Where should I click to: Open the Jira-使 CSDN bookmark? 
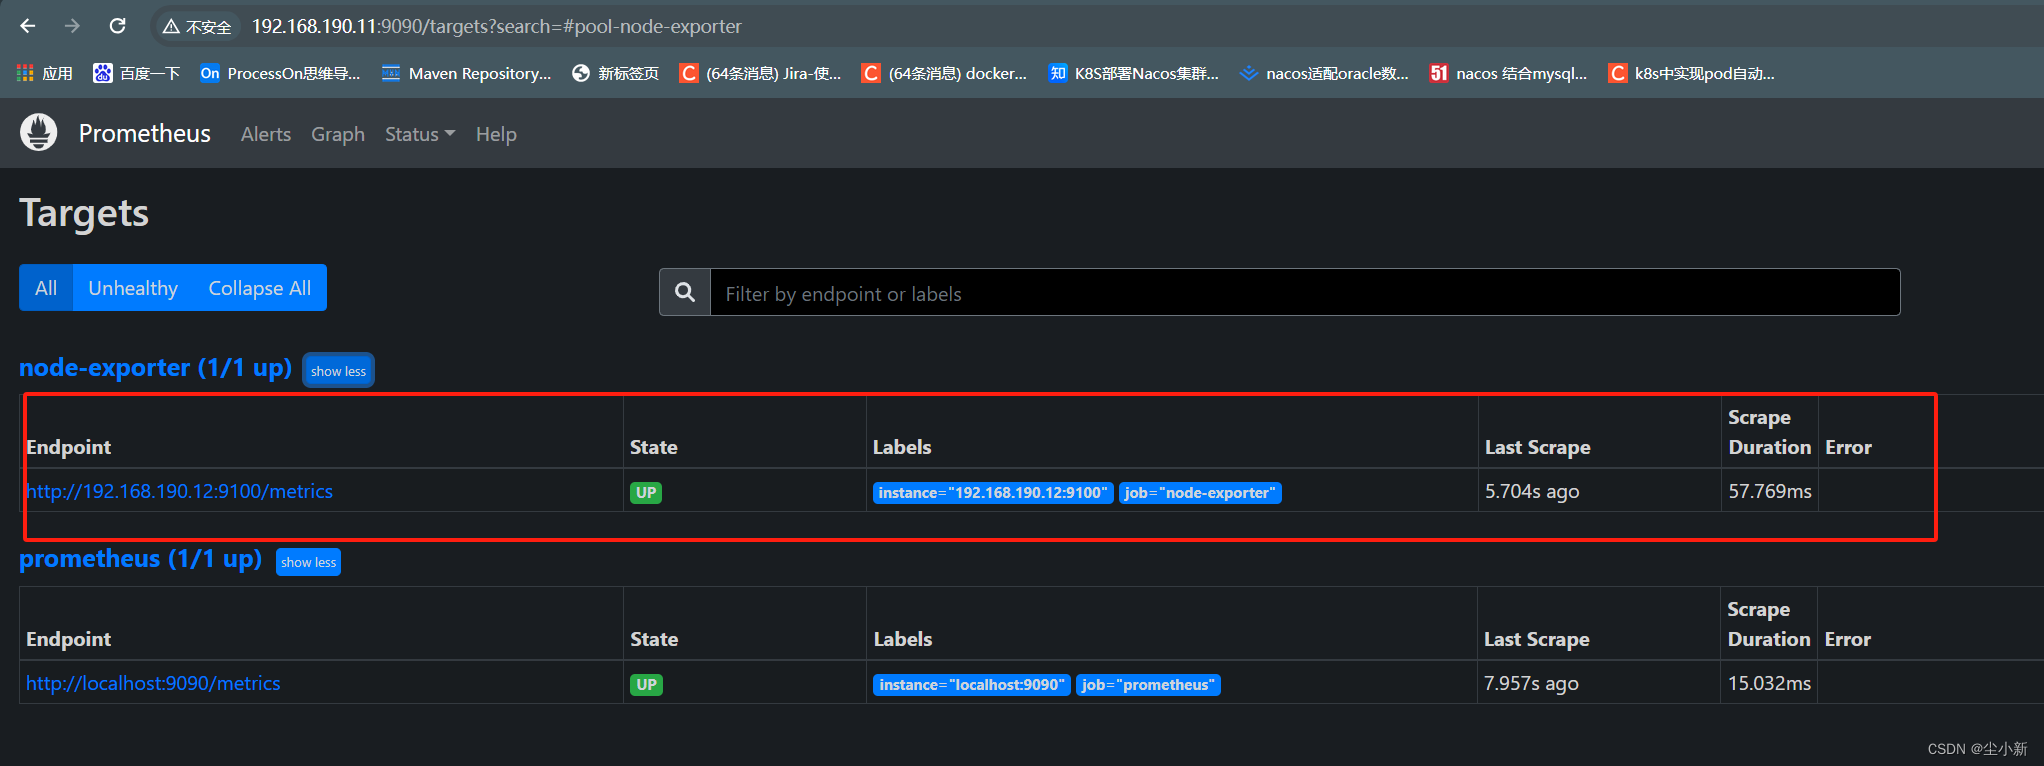(760, 73)
